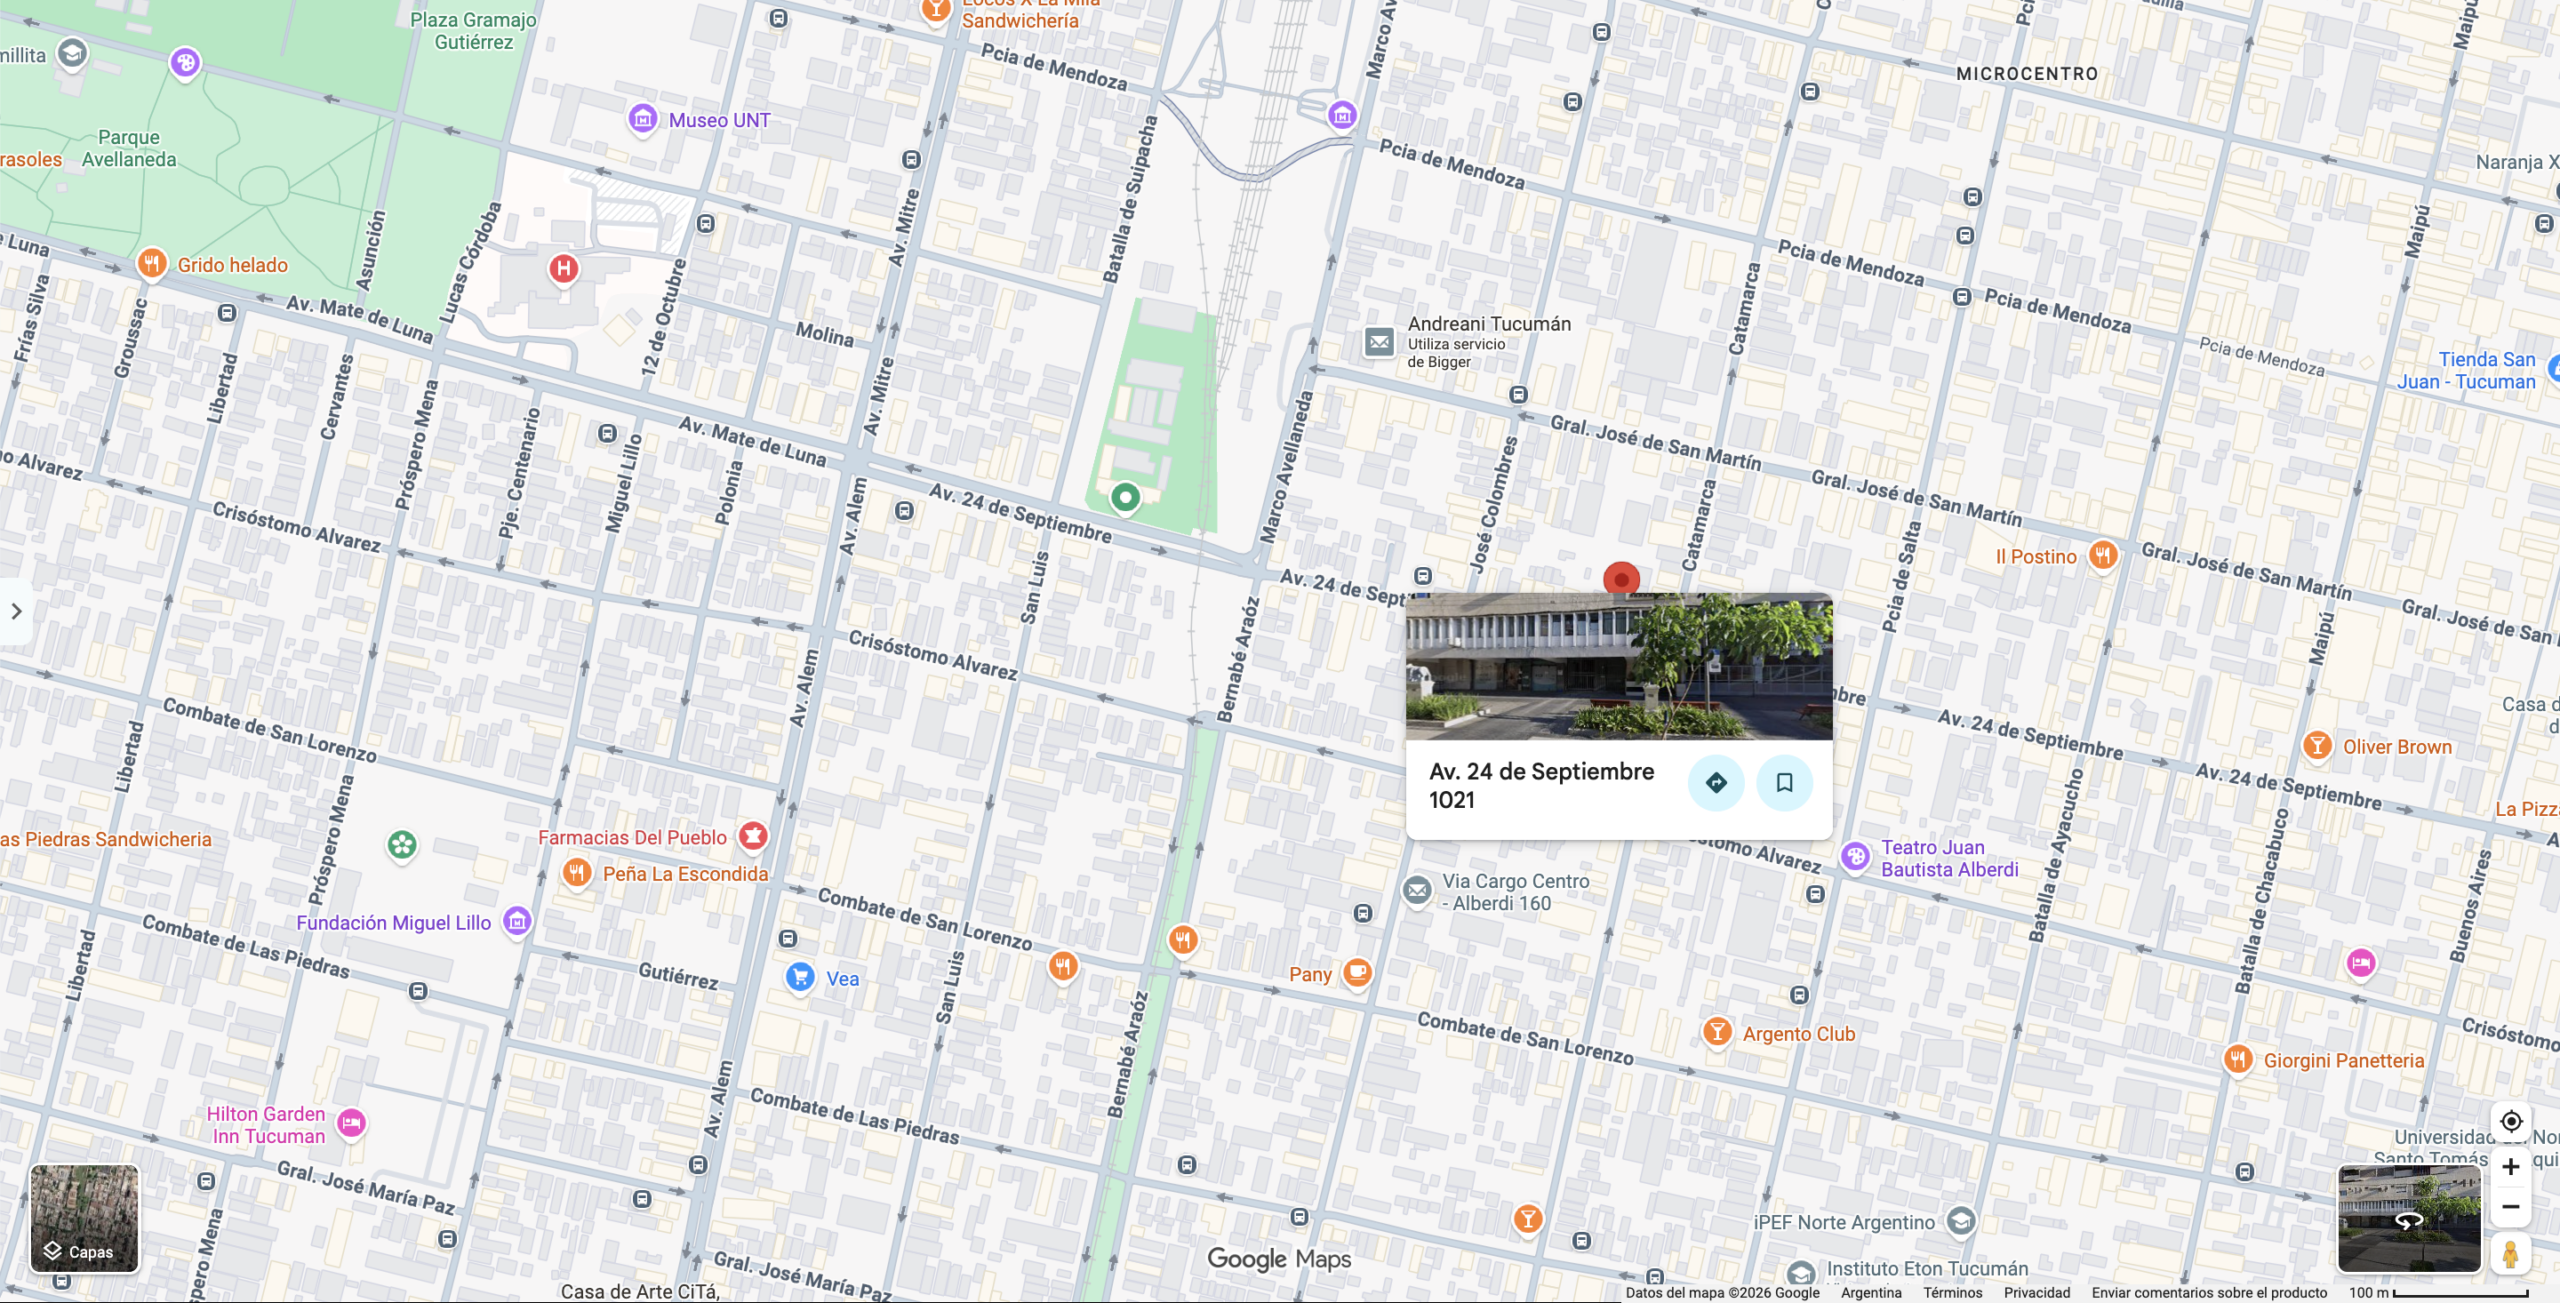Screen dimensions: 2560x1303
Task: Select the Av. 24 de Septiembre 1021 title
Action: (x=1541, y=785)
